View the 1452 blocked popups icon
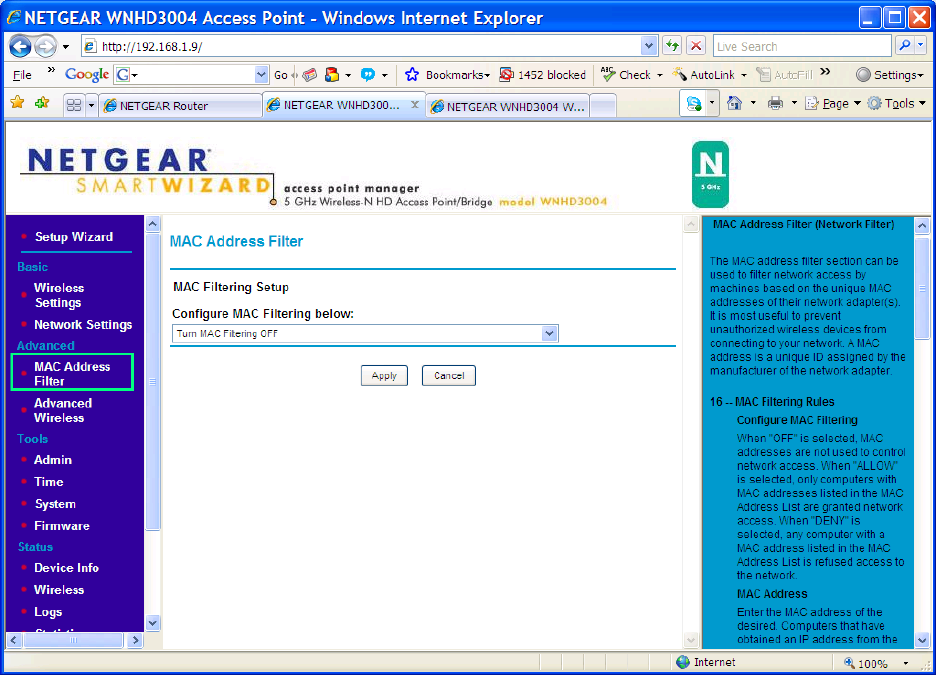Screen dimensions: 936x675 pyautogui.click(x=506, y=75)
